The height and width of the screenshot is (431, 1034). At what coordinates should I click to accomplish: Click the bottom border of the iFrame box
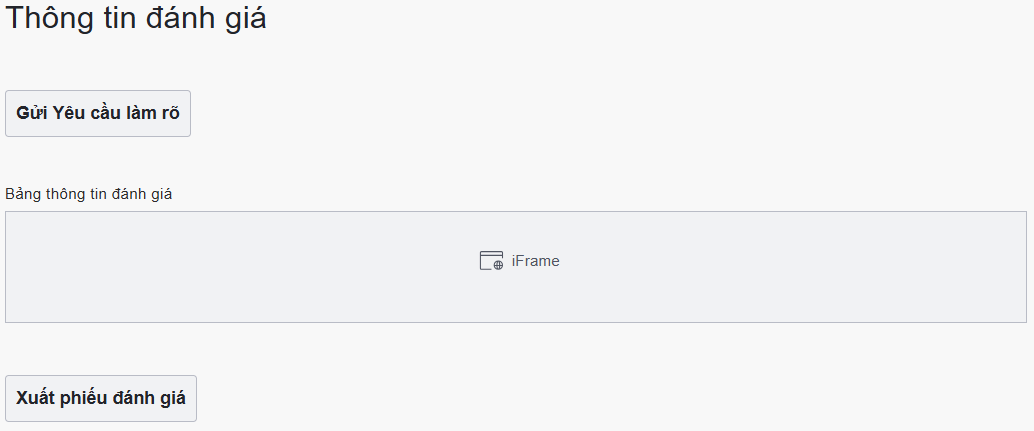[x=516, y=322]
